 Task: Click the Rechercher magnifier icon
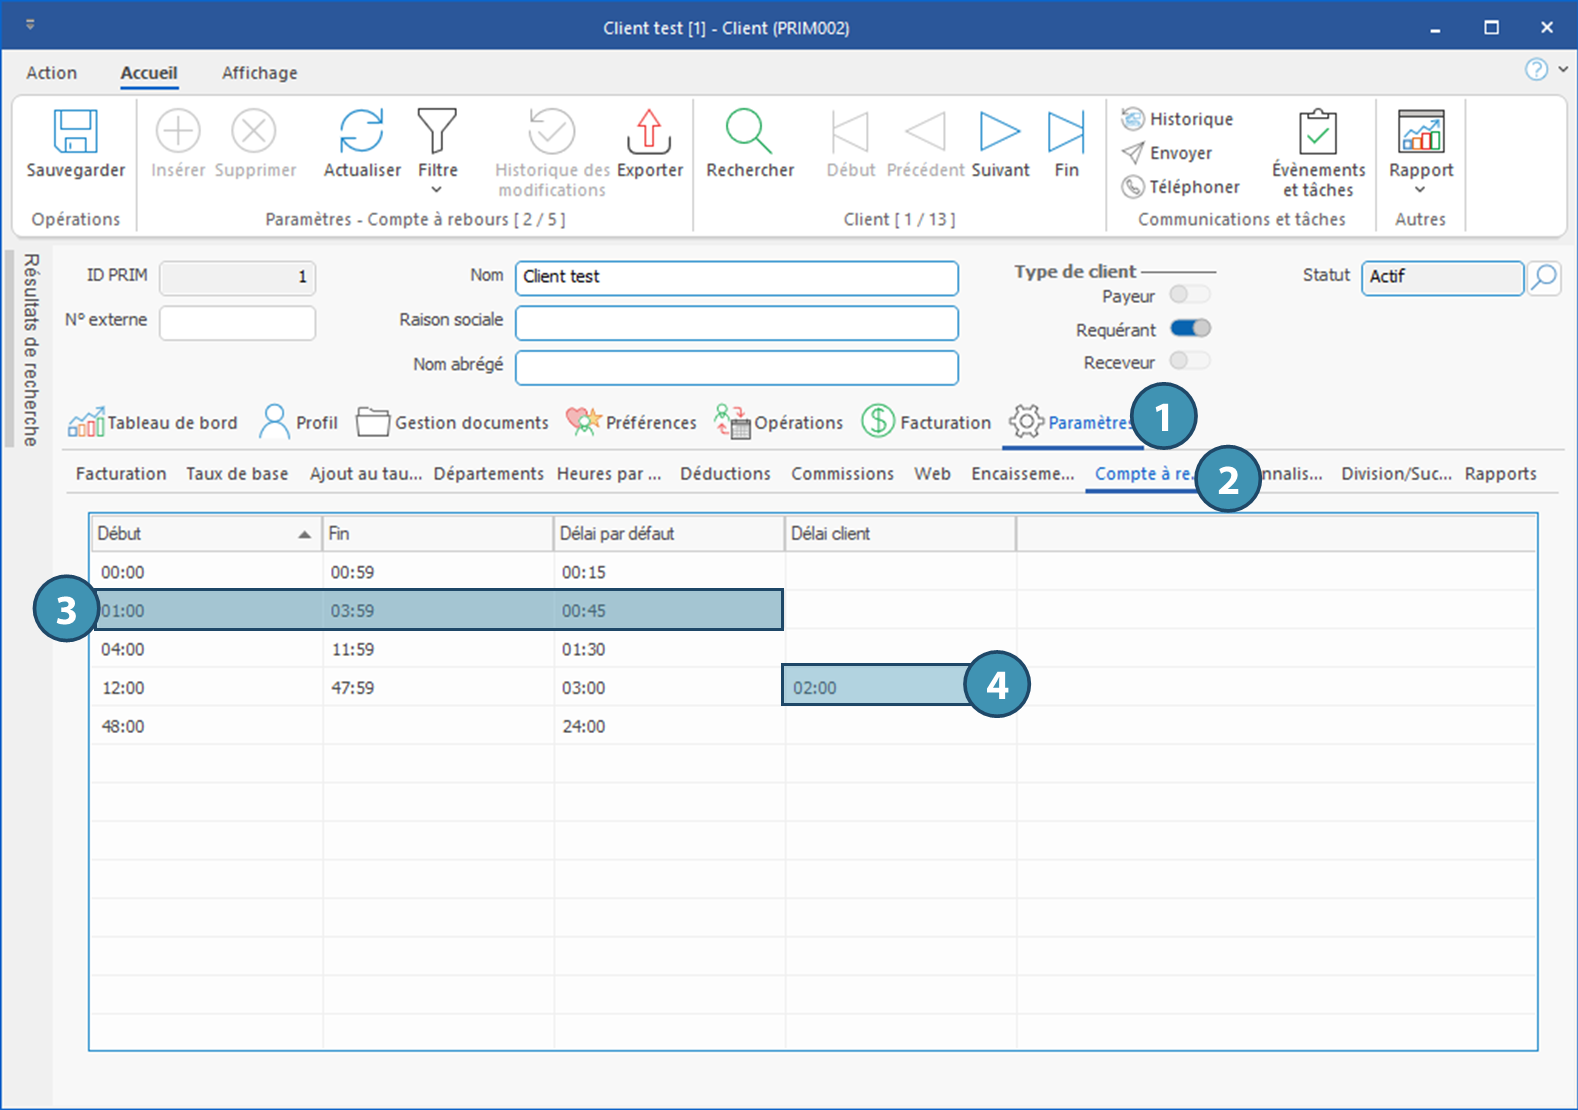point(749,132)
